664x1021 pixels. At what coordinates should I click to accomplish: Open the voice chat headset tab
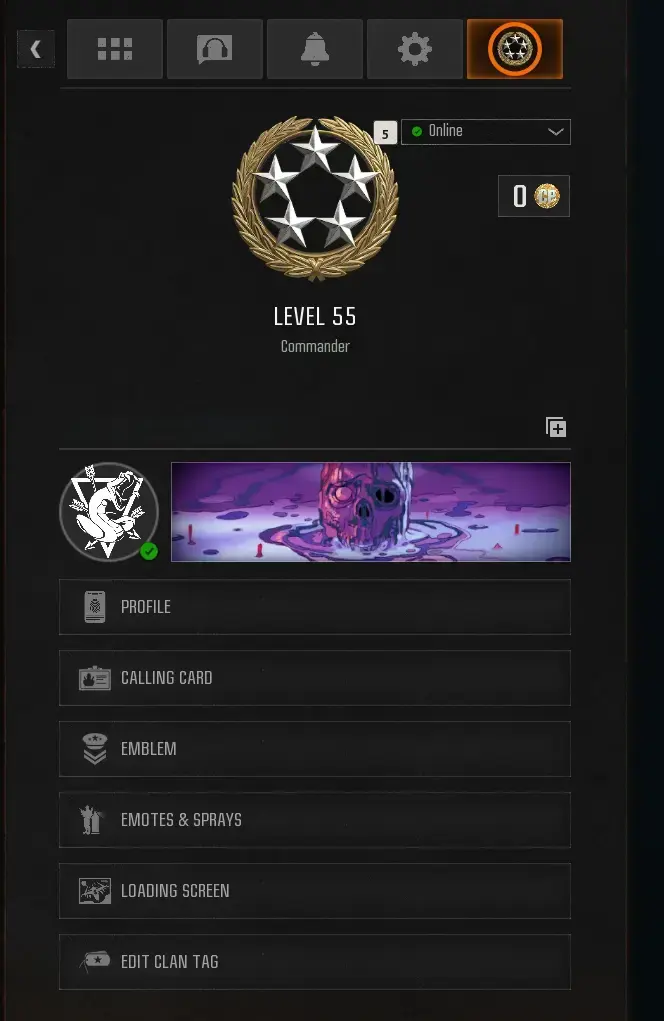215,49
